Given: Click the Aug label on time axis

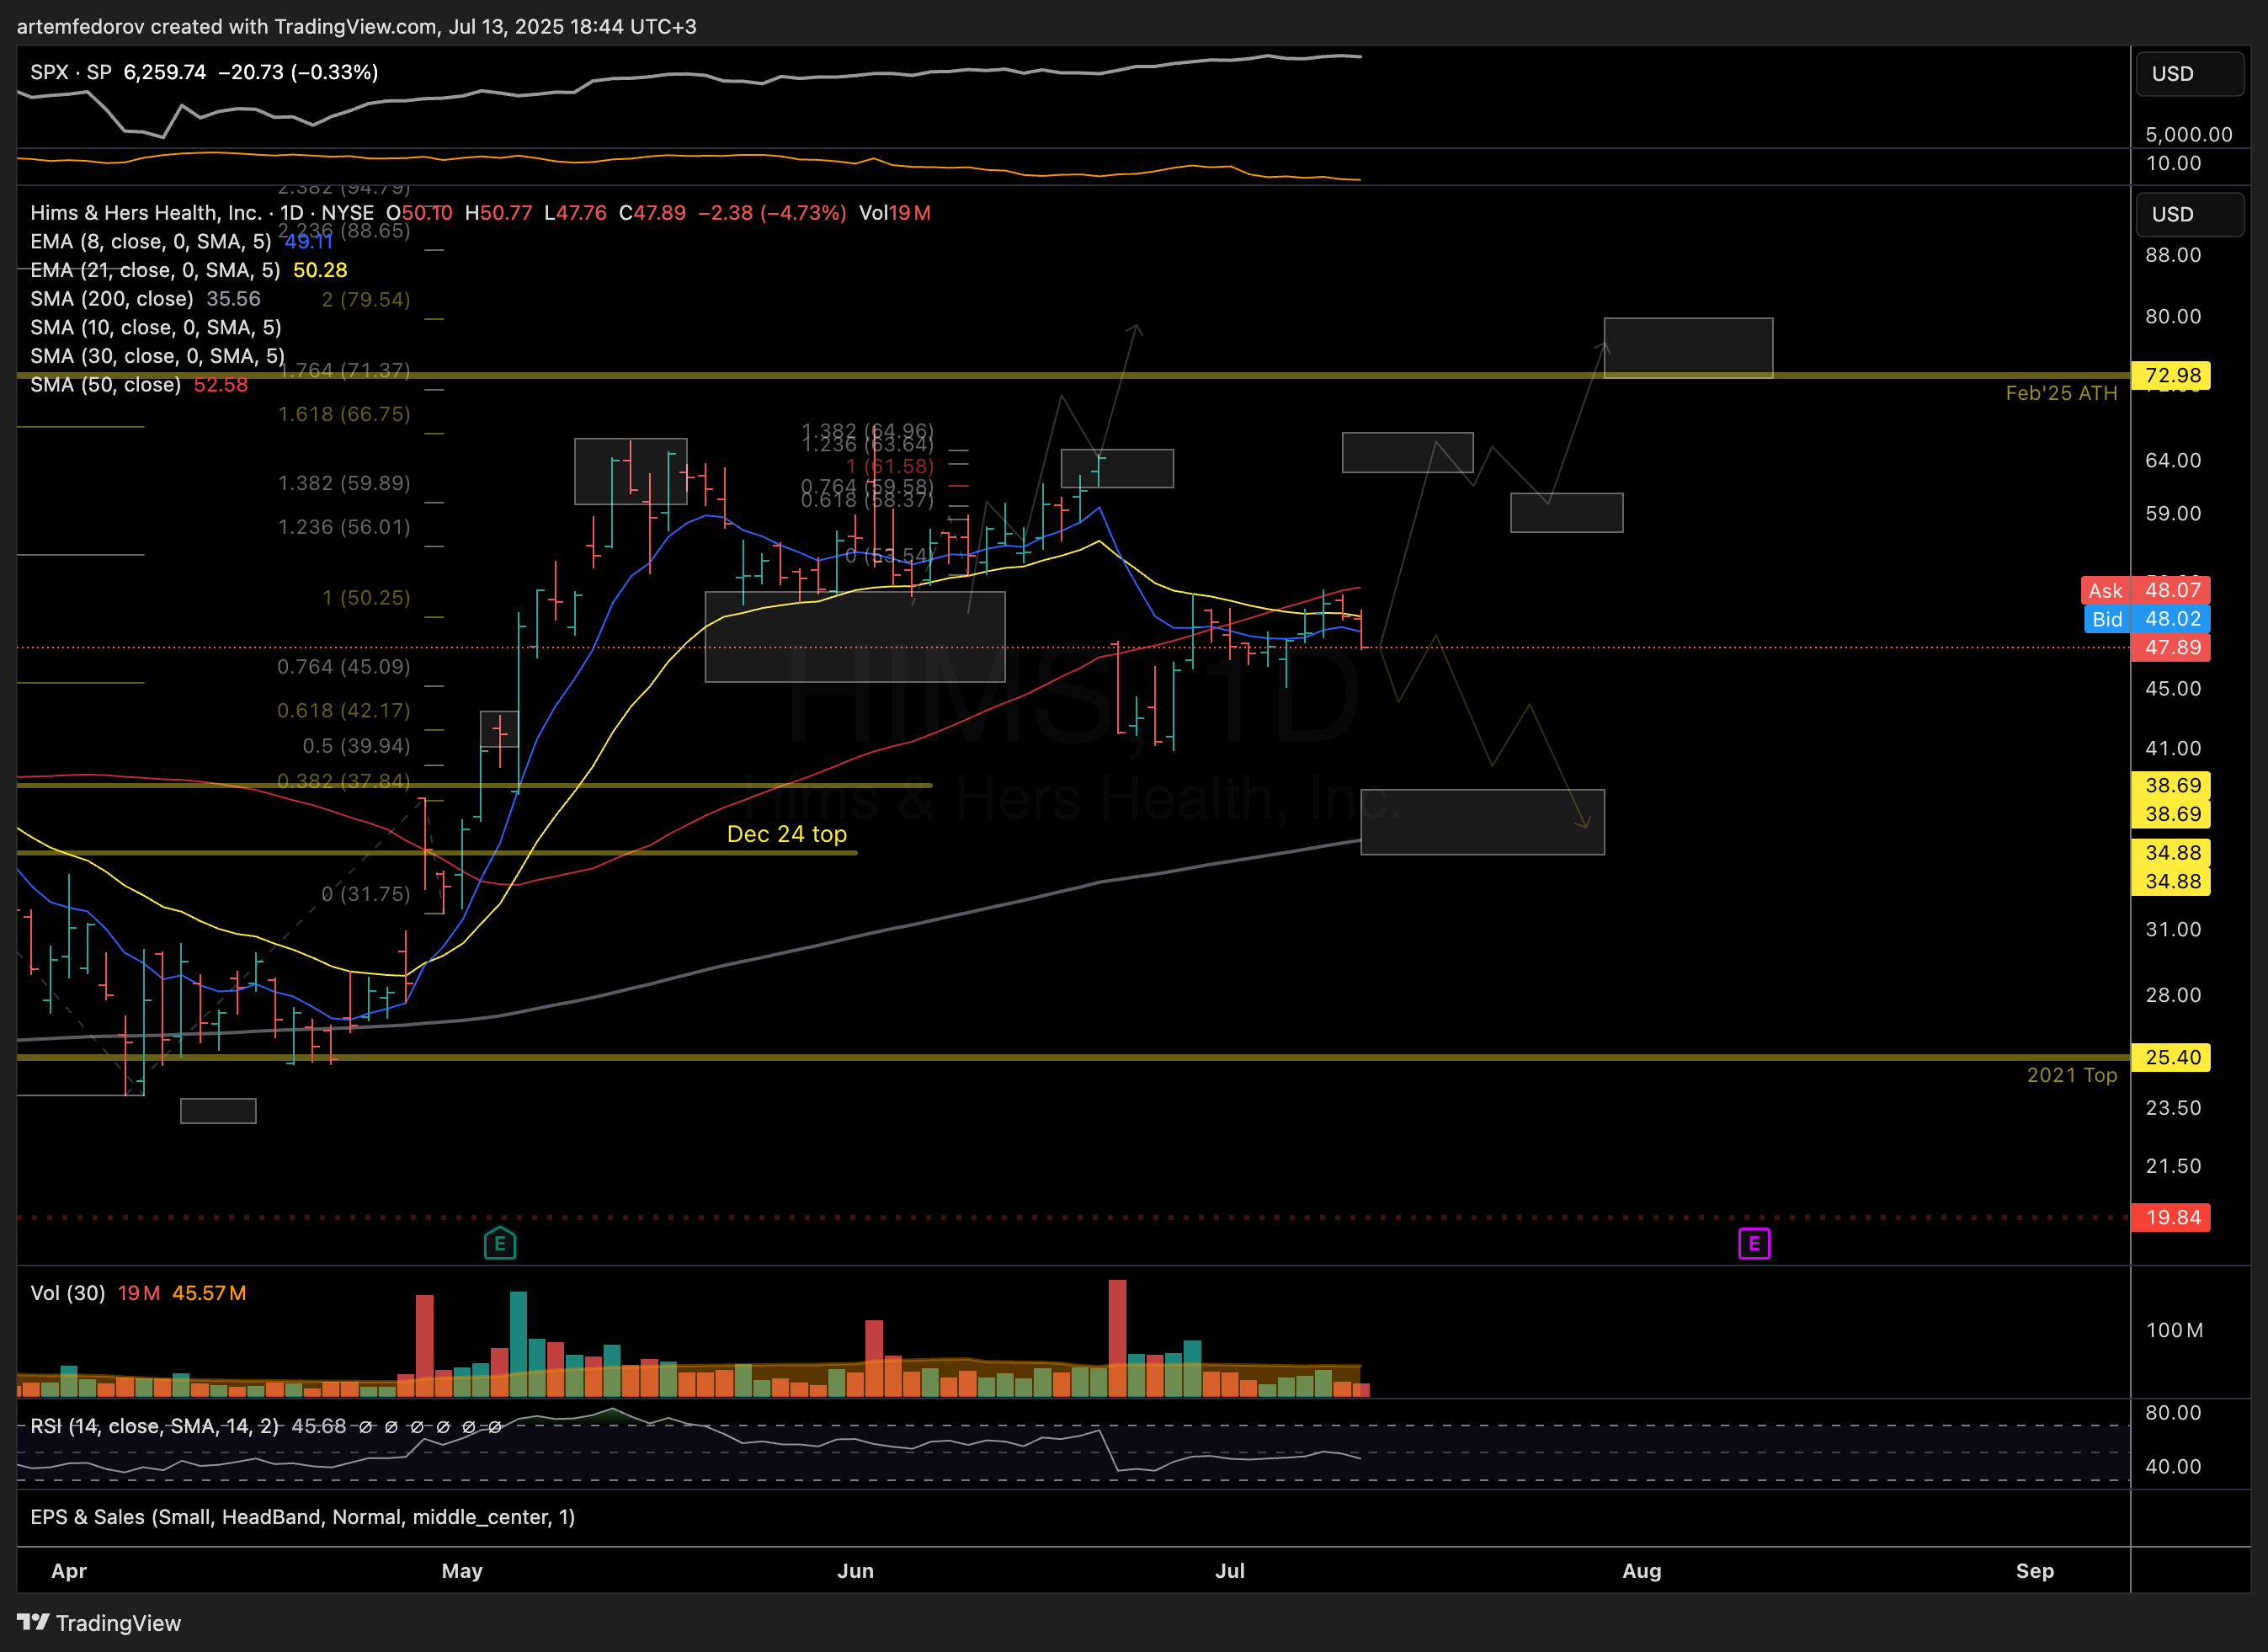Looking at the screenshot, I should 1642,1571.
